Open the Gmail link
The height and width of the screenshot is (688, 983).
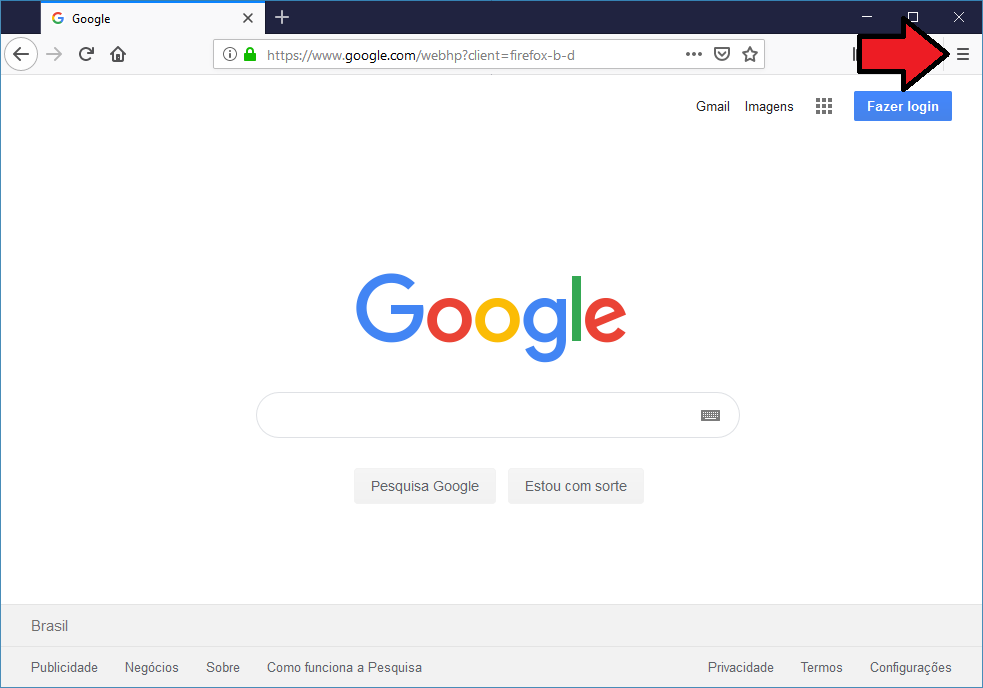[713, 107]
